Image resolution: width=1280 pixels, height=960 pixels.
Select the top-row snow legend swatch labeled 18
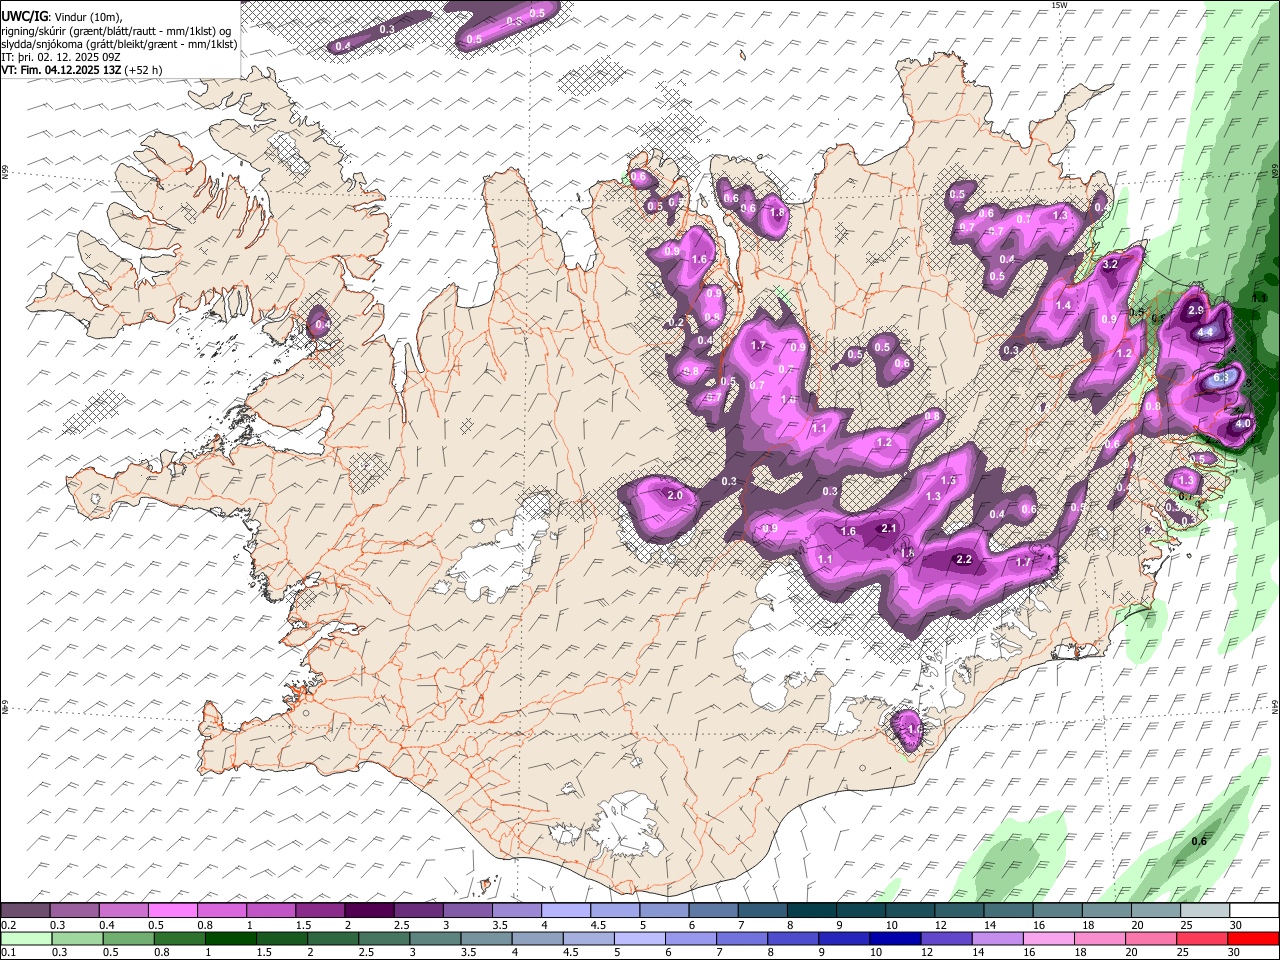[x=1105, y=910]
